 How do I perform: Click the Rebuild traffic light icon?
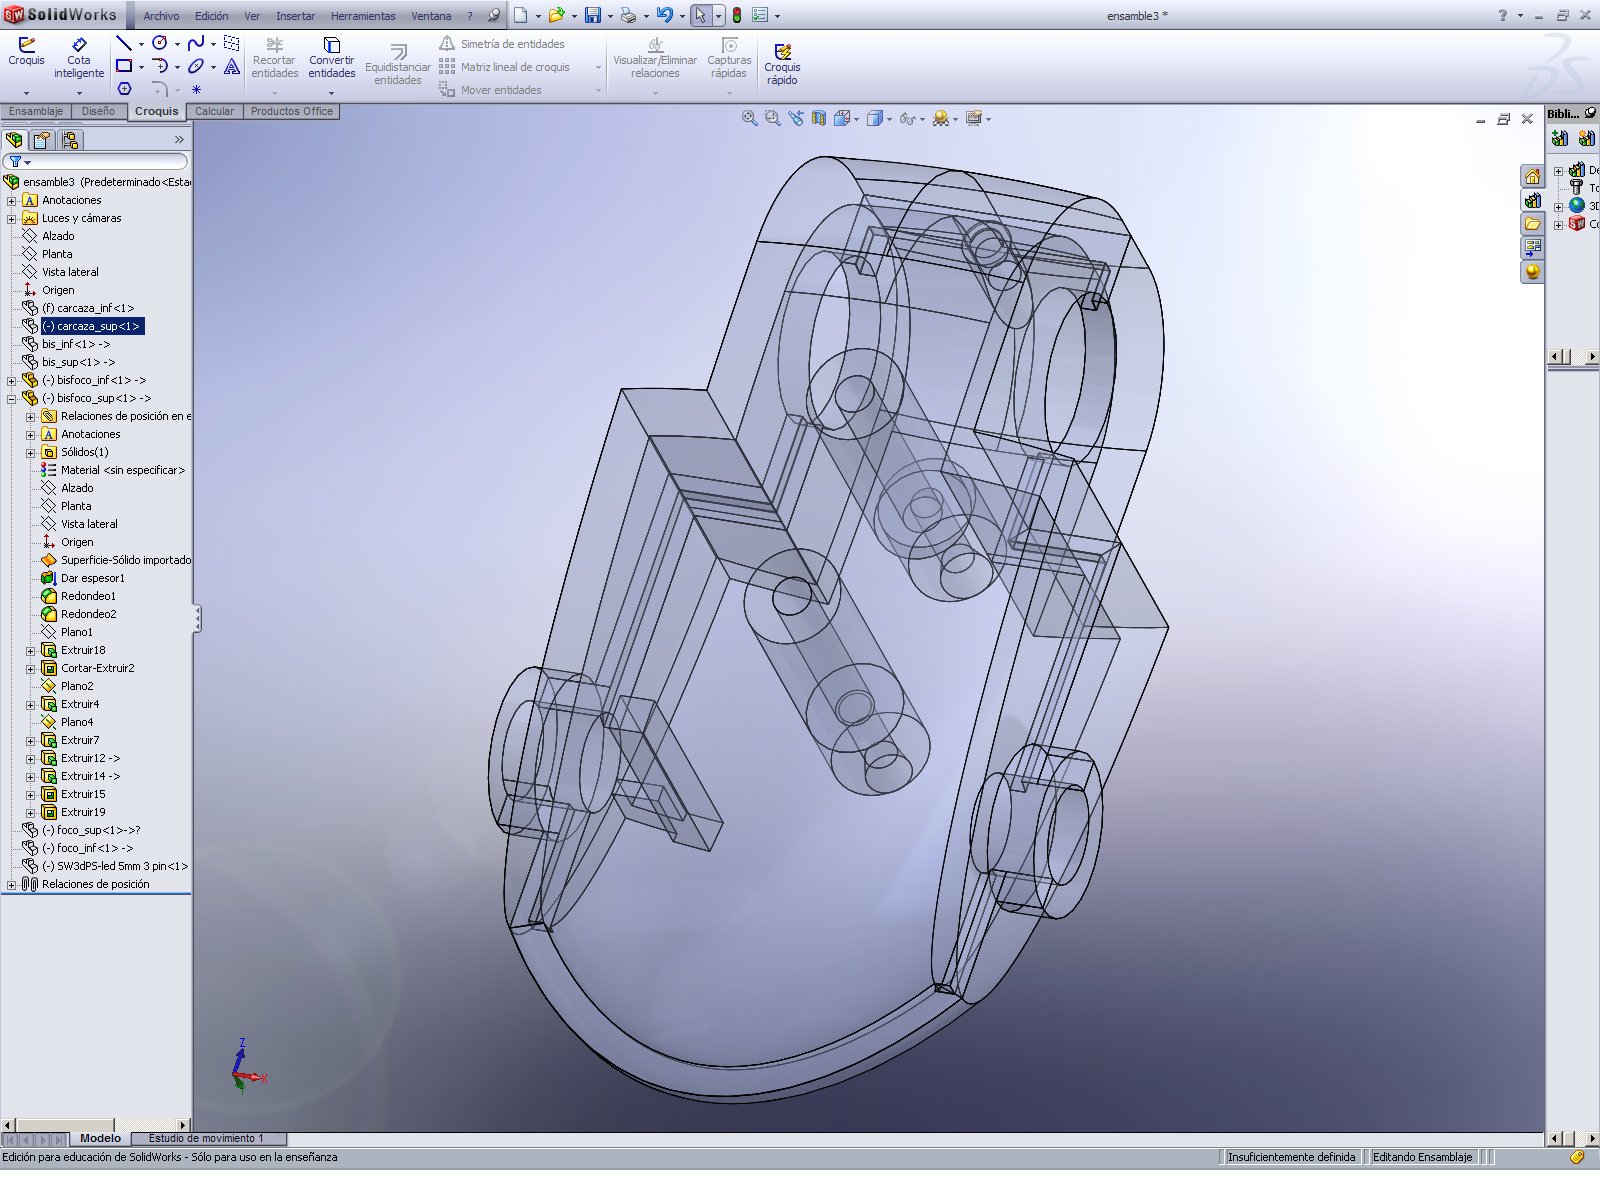737,15
